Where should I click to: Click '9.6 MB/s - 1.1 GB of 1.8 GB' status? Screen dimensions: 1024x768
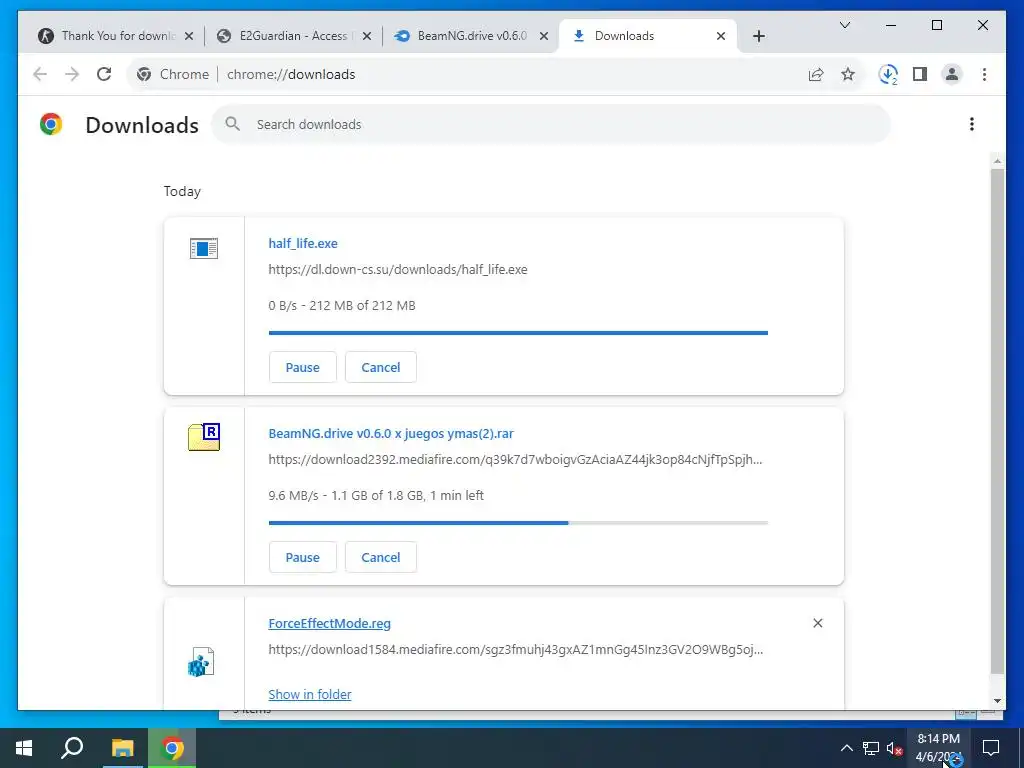click(x=376, y=495)
